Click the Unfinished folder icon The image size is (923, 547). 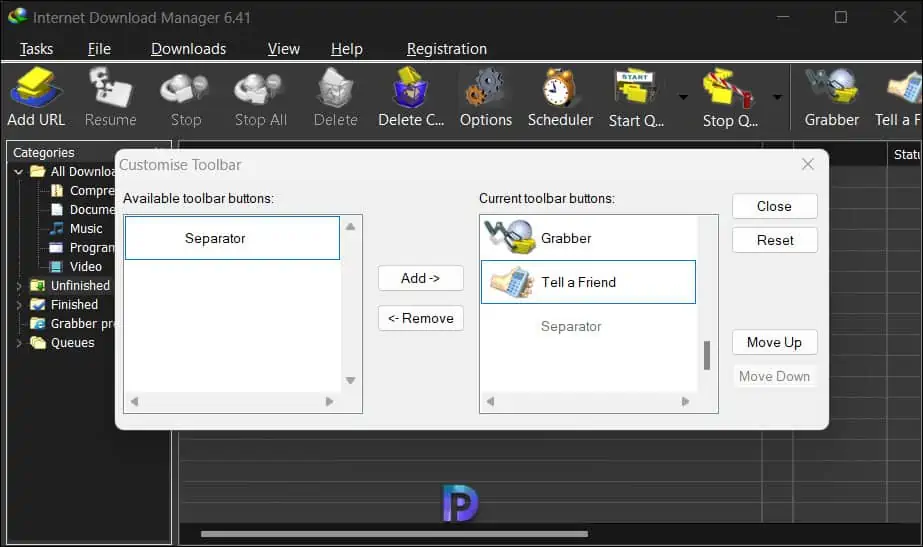(x=38, y=286)
